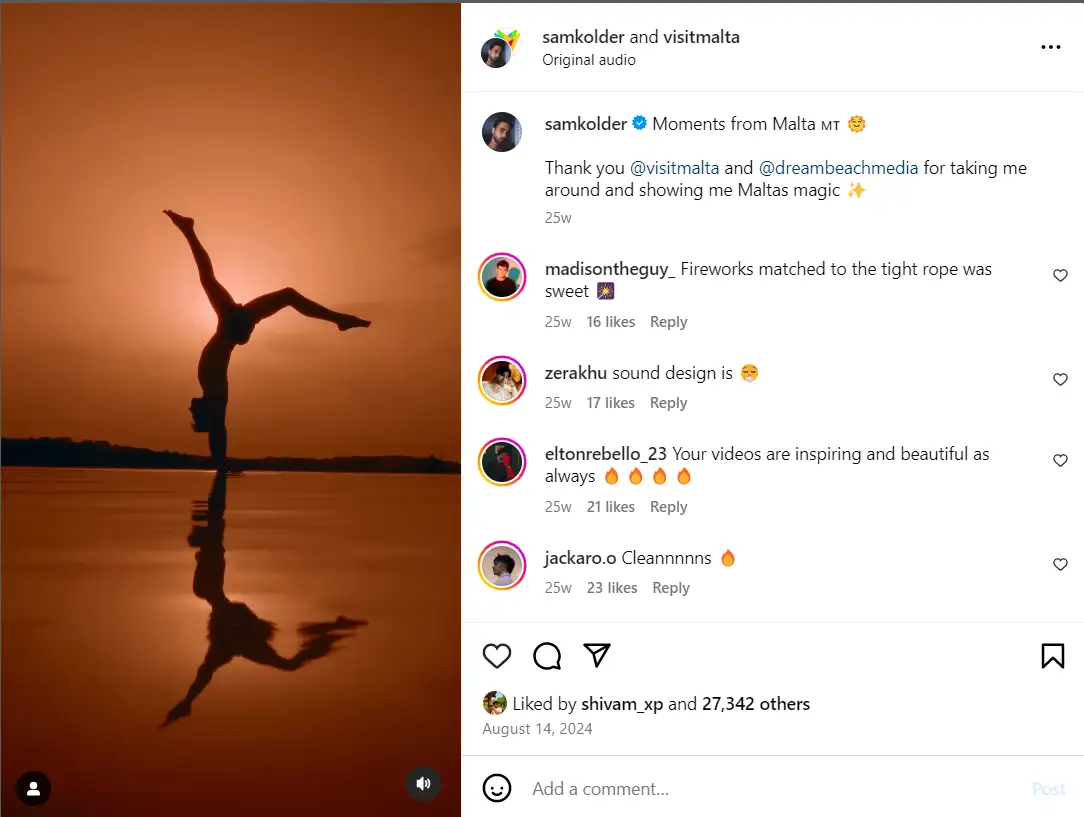Save the post with the bookmark icon
Image resolution: width=1084 pixels, height=817 pixels.
(x=1052, y=656)
